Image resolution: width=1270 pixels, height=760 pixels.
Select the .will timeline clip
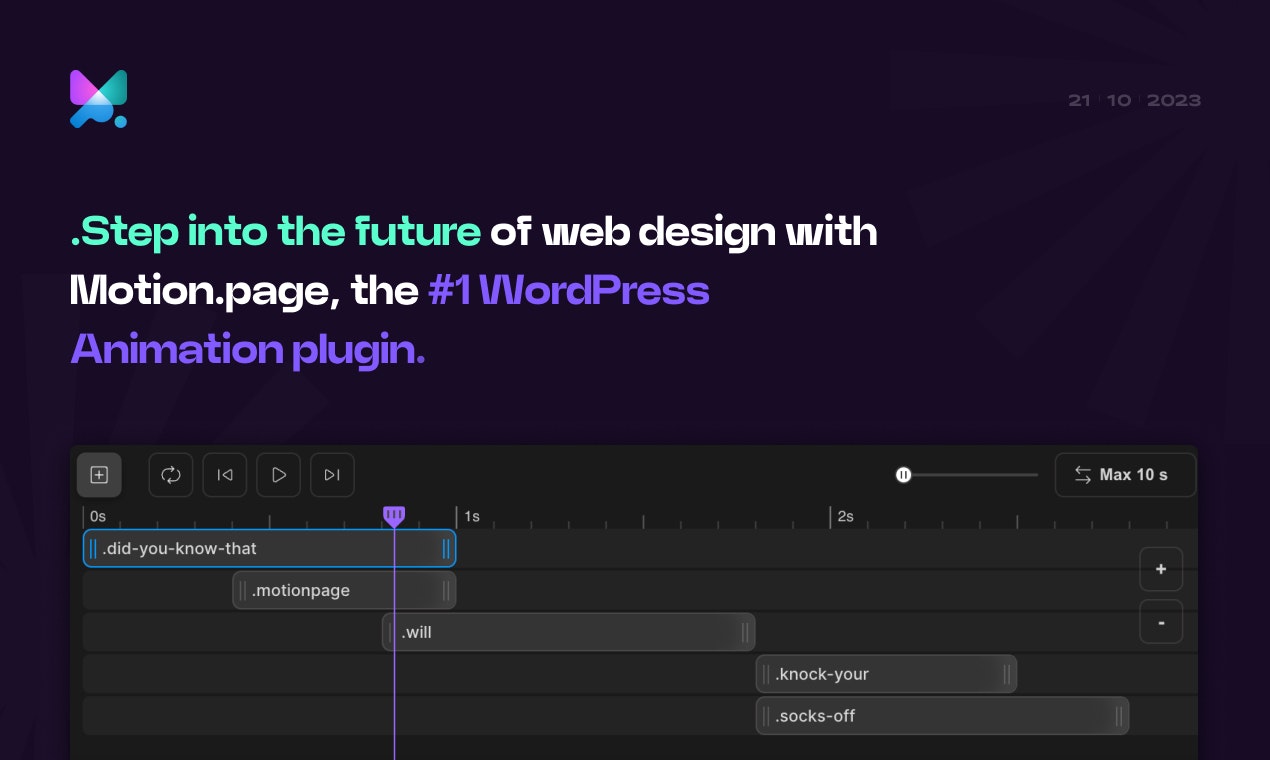point(568,632)
